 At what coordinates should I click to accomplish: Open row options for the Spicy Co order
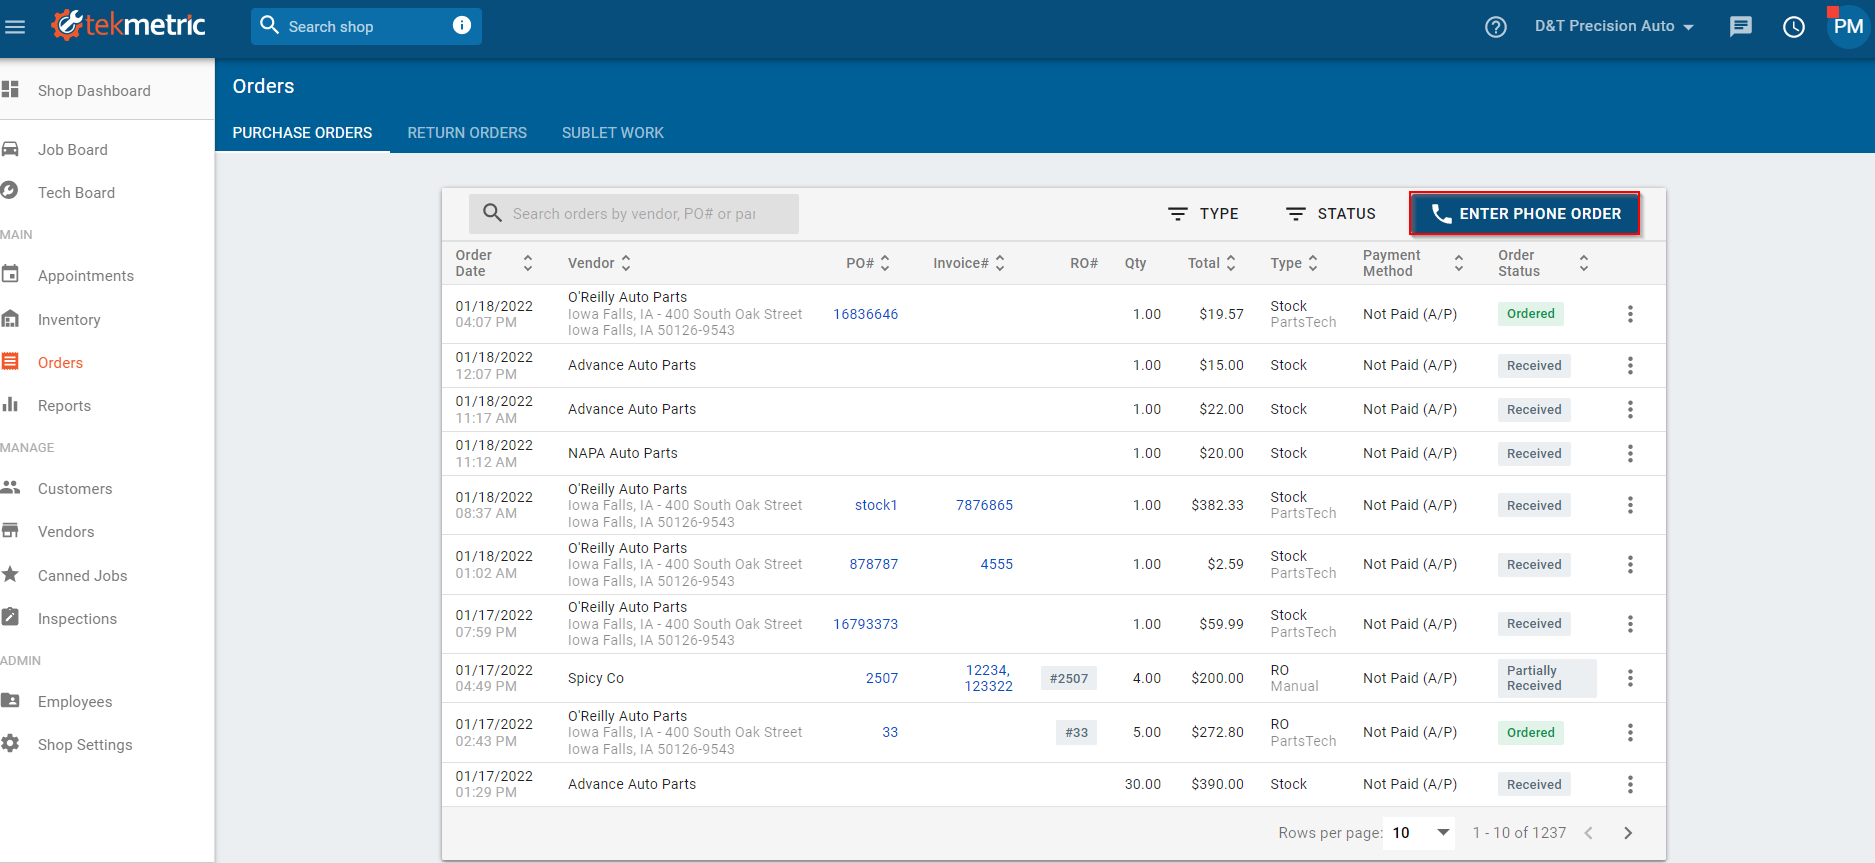tap(1630, 678)
